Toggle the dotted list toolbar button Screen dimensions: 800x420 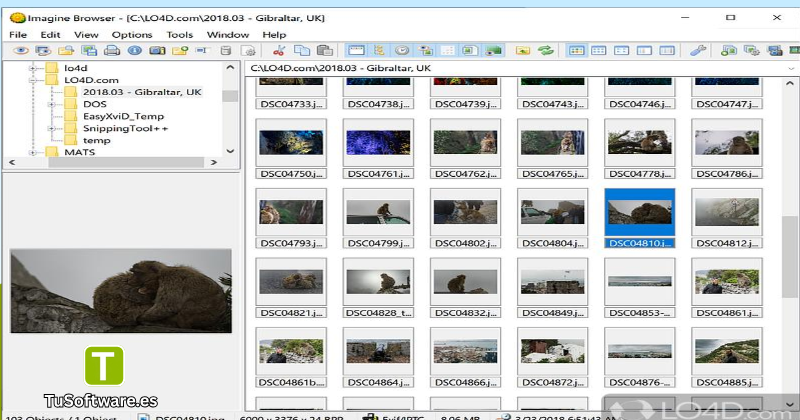[448, 51]
